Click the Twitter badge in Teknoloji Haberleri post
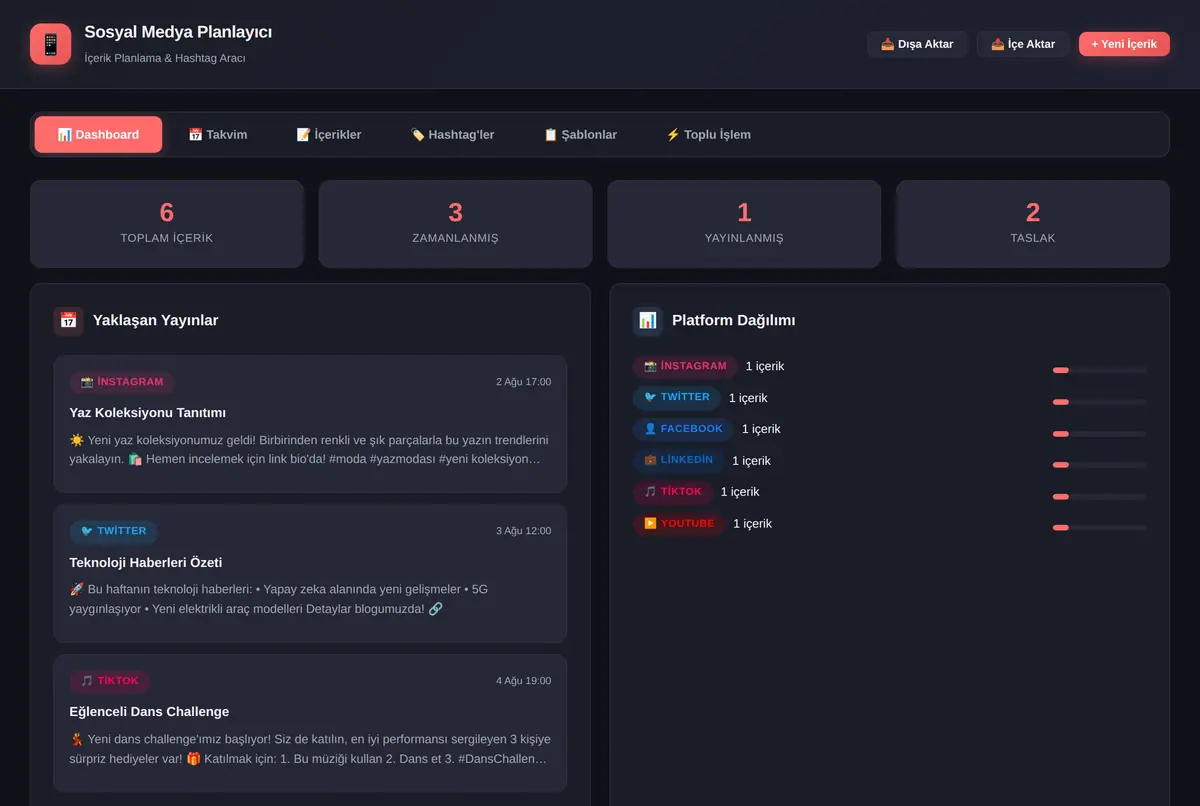 113,531
